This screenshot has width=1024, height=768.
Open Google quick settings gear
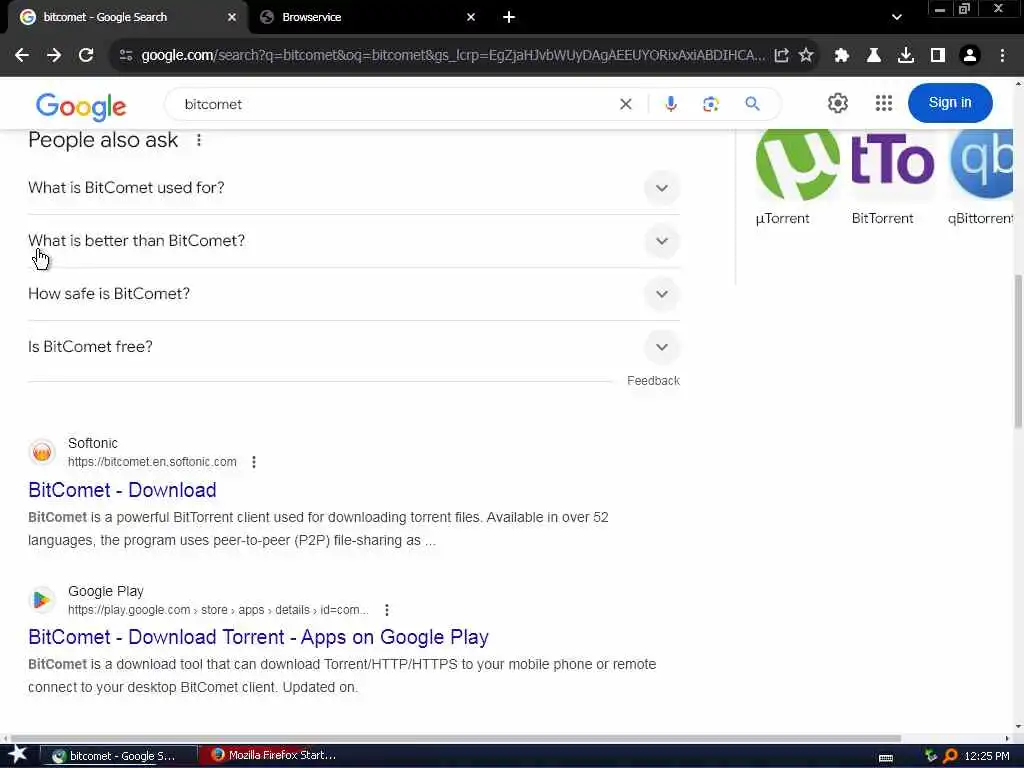coord(838,103)
